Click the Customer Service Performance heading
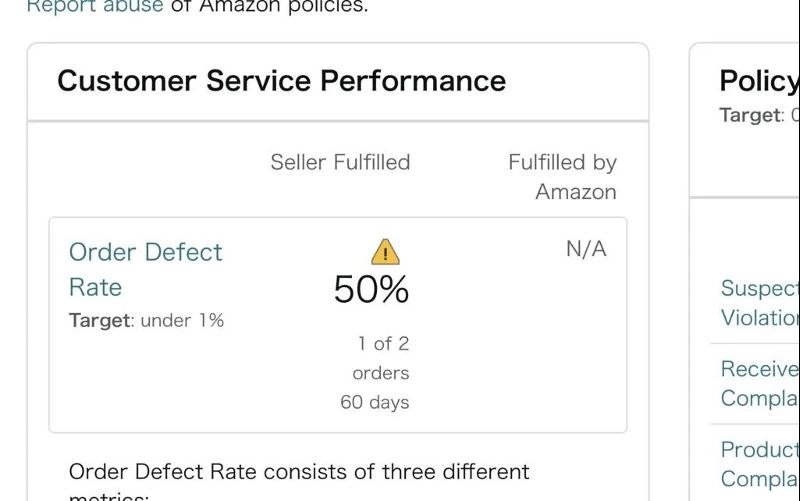The width and height of the screenshot is (800, 501). pos(281,81)
